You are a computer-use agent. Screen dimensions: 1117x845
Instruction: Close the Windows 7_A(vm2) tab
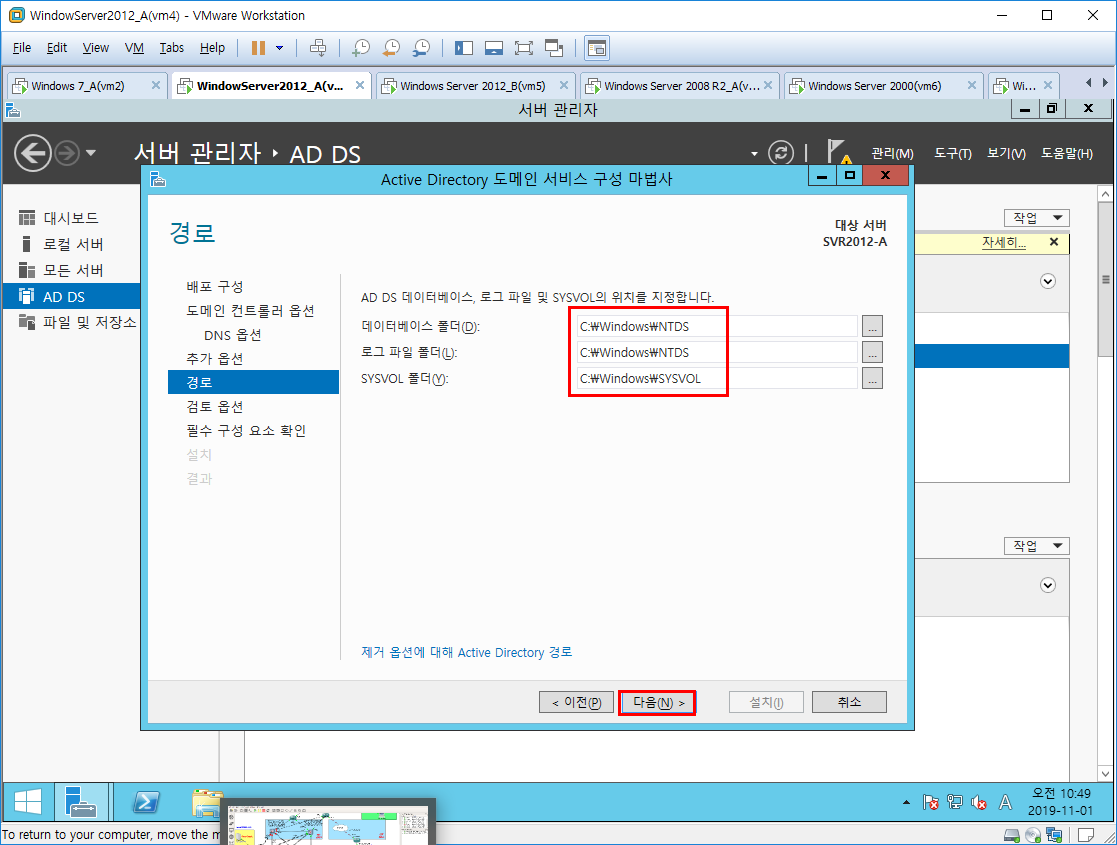tap(155, 85)
